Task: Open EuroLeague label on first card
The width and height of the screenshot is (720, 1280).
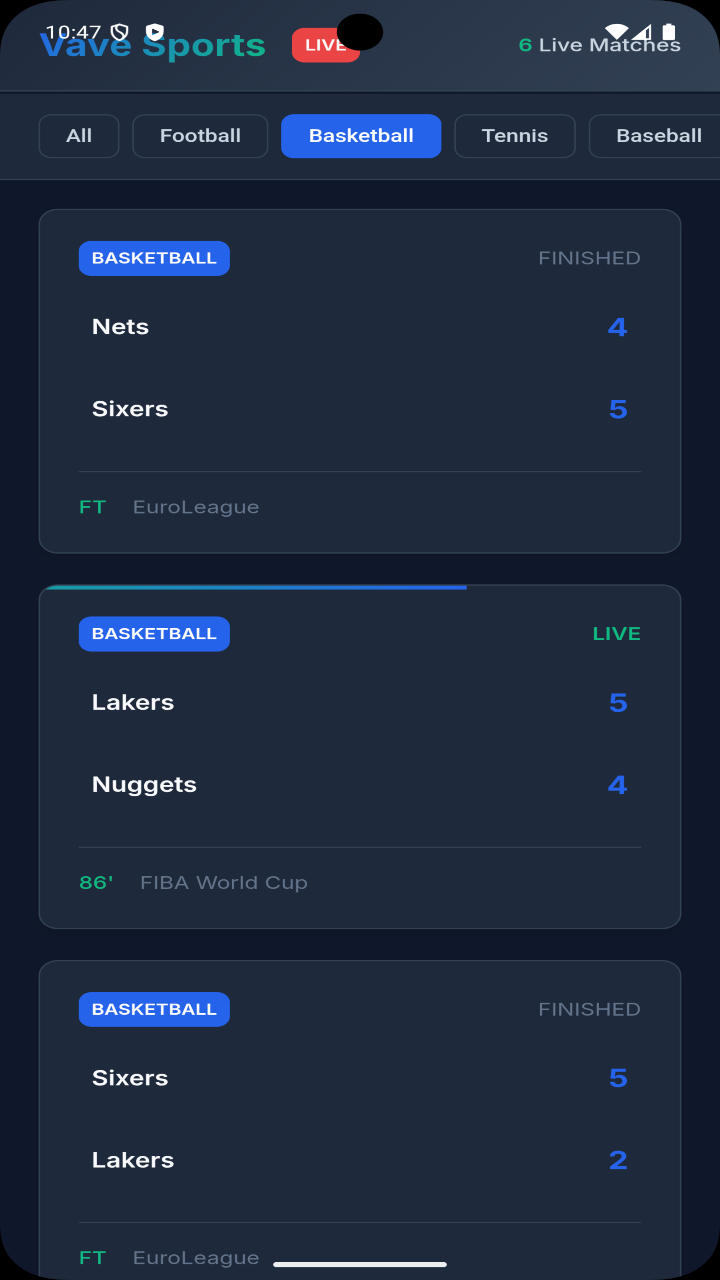Action: [196, 507]
